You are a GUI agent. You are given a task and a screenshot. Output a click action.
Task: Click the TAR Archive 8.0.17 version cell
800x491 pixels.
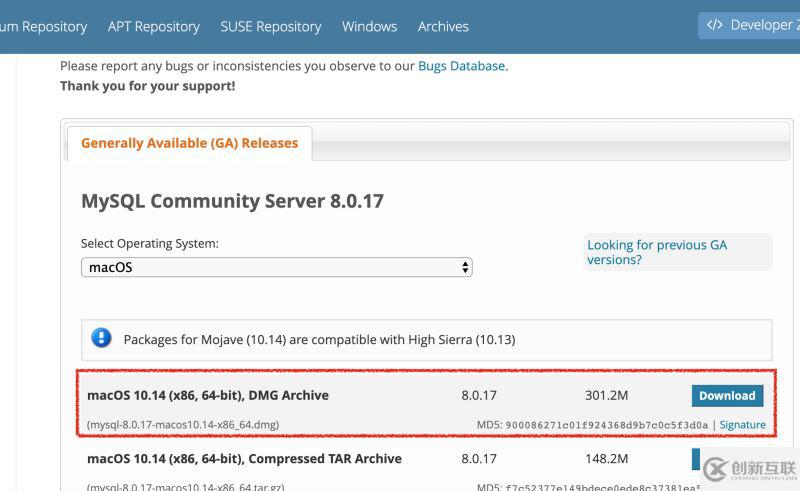(x=479, y=458)
